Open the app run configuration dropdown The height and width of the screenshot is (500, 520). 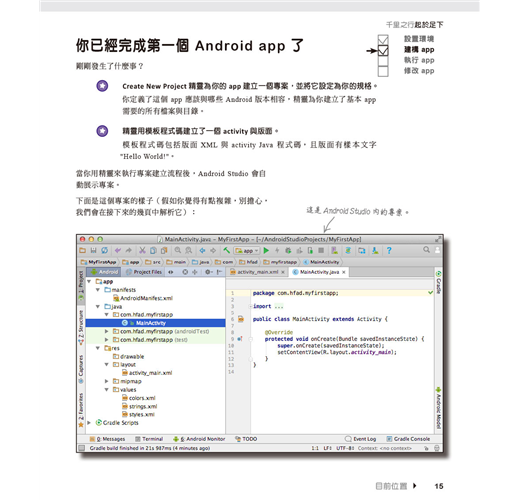pyautogui.click(x=247, y=250)
